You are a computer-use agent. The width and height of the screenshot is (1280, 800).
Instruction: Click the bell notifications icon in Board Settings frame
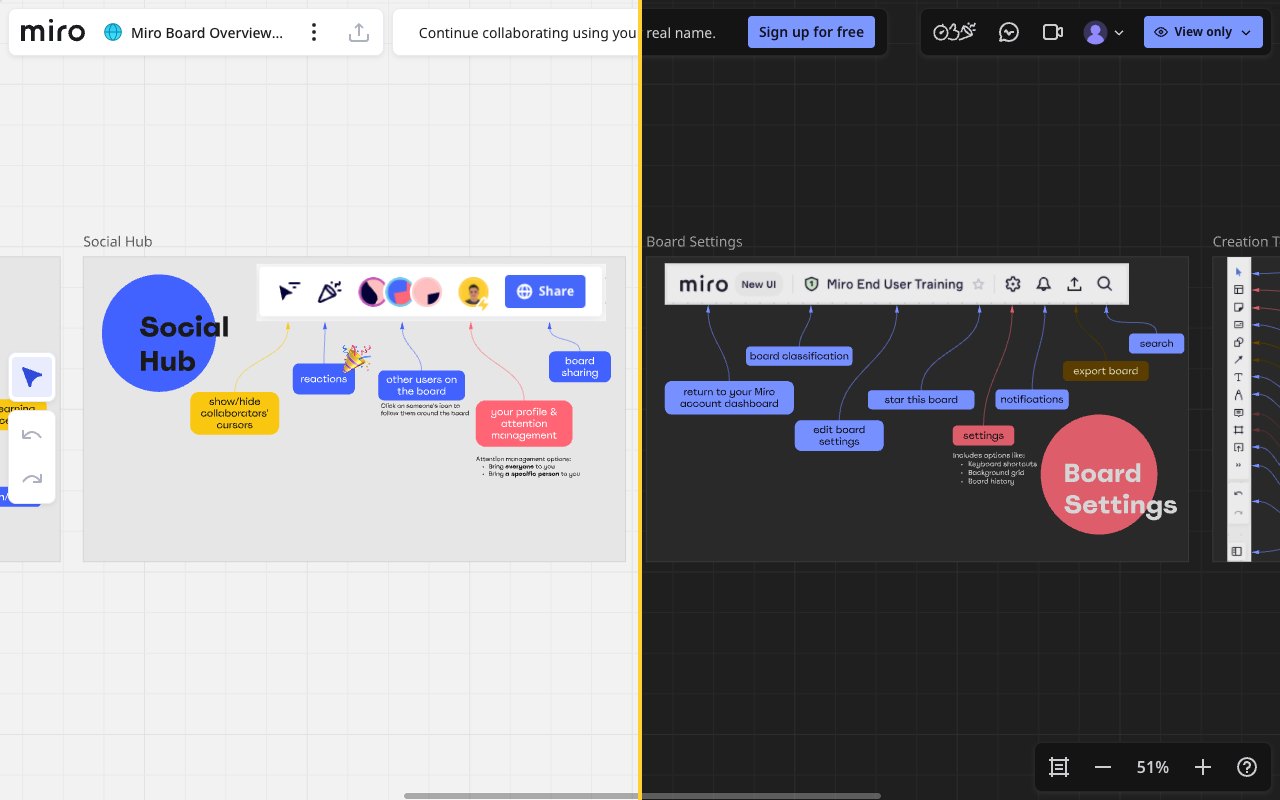coord(1043,284)
